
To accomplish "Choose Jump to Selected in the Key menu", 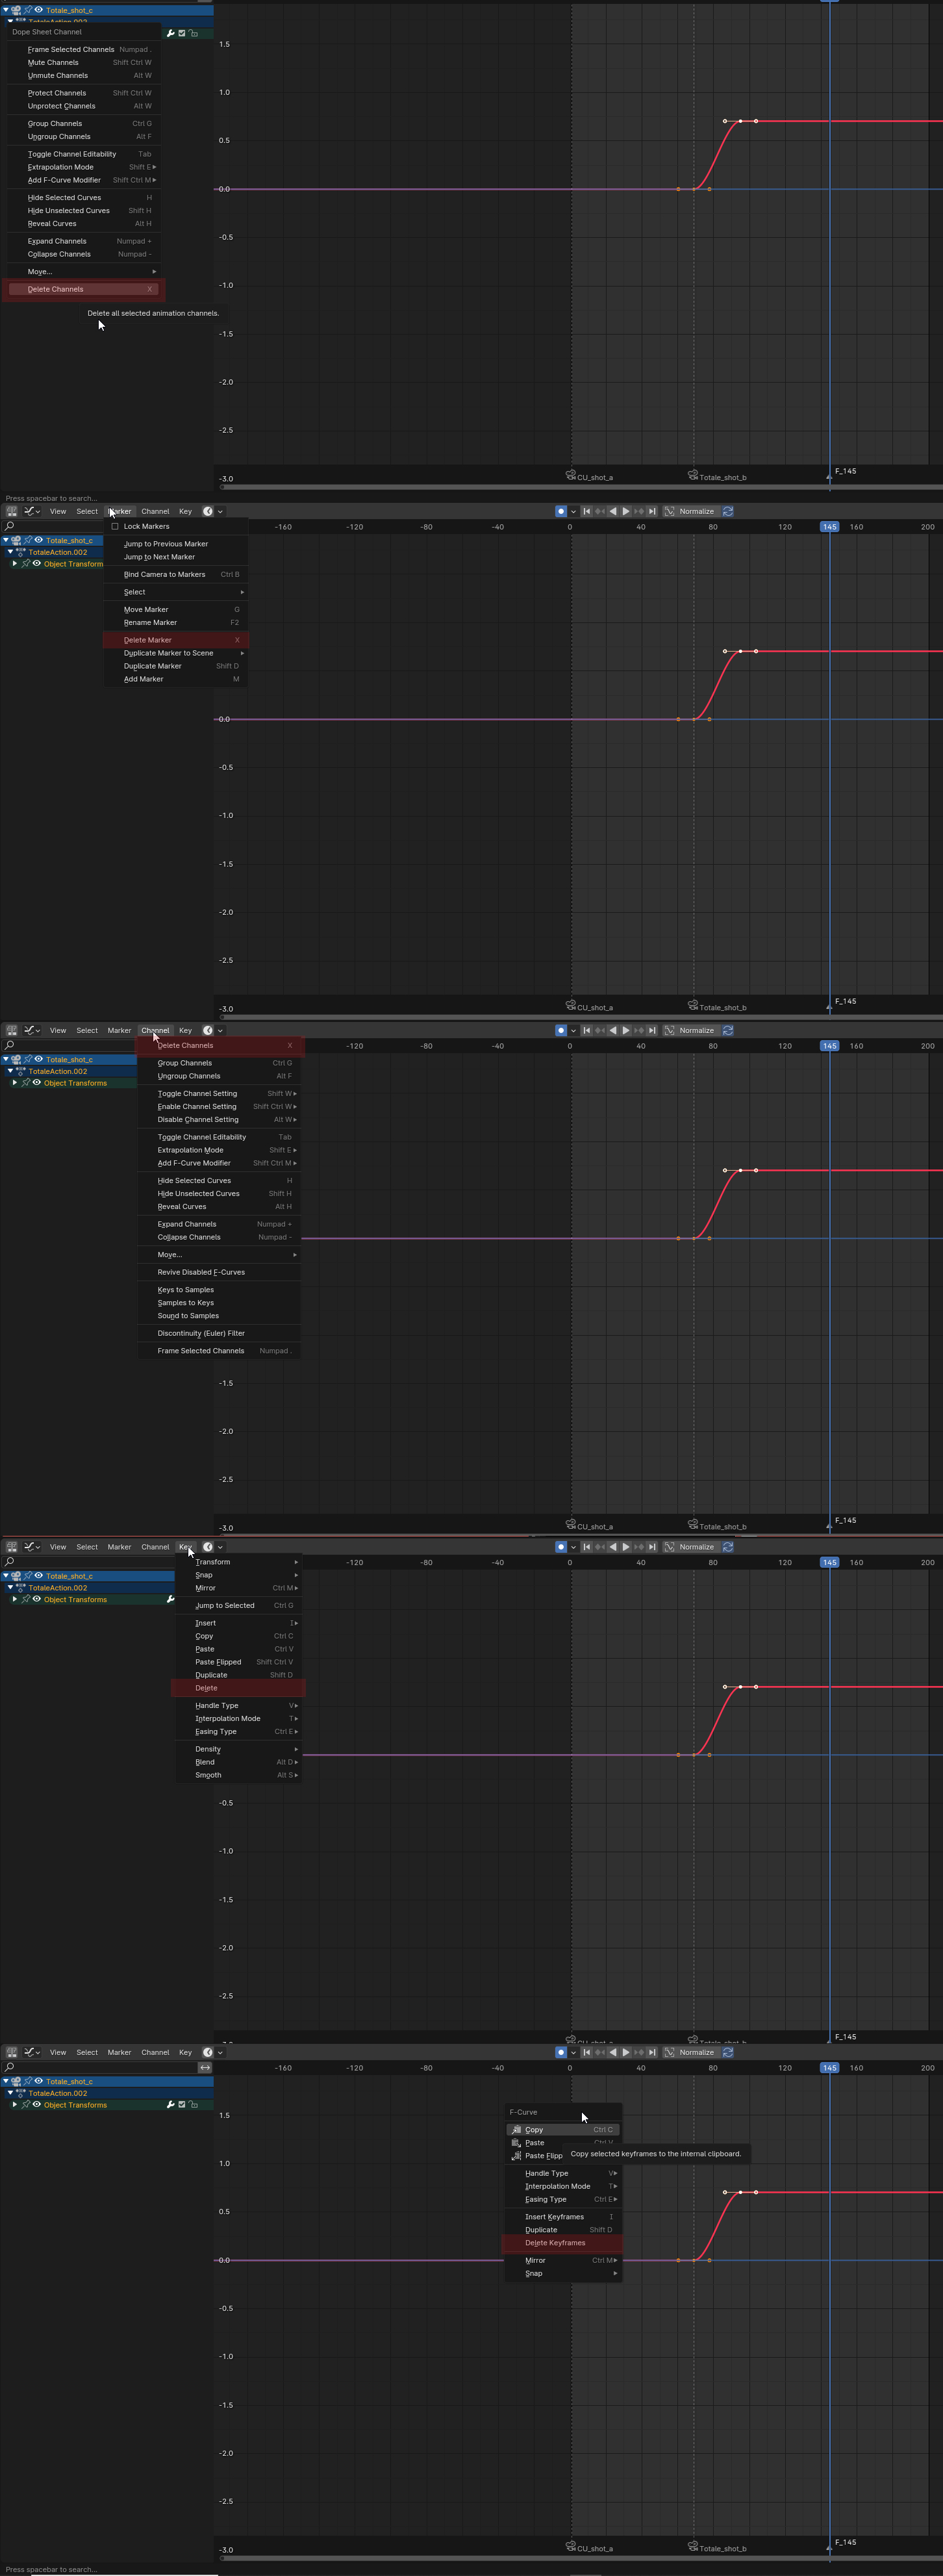I will point(239,1605).
